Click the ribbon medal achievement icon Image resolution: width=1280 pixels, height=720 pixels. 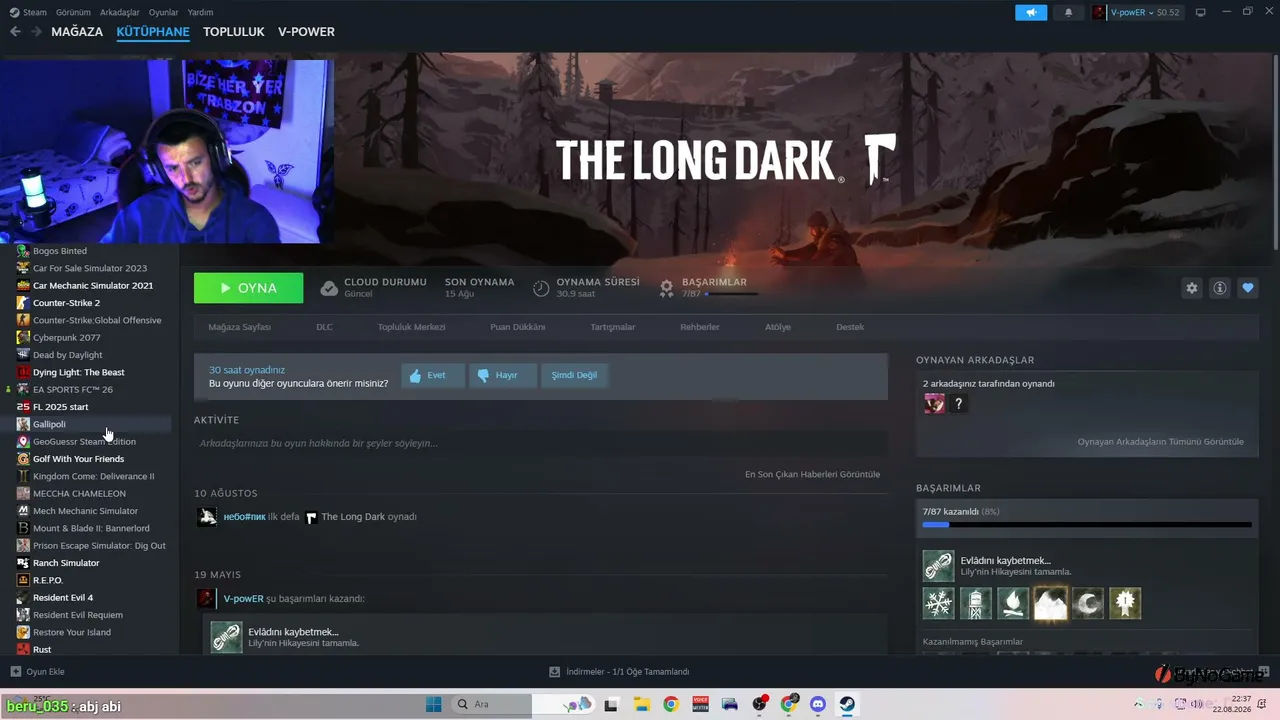point(1125,603)
